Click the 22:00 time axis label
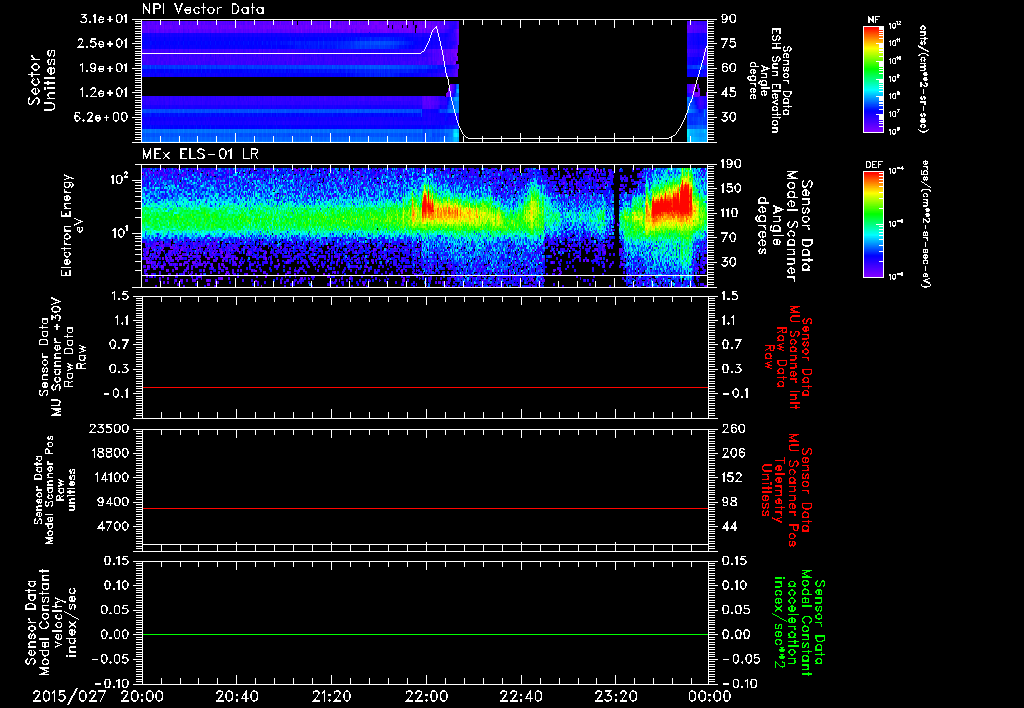 [x=426, y=696]
